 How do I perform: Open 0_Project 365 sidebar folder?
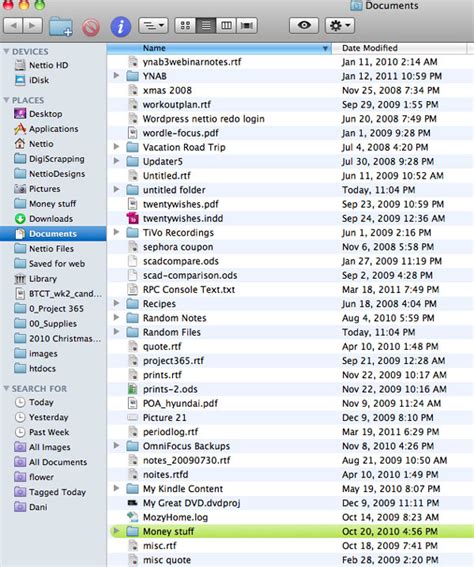[x=56, y=309]
